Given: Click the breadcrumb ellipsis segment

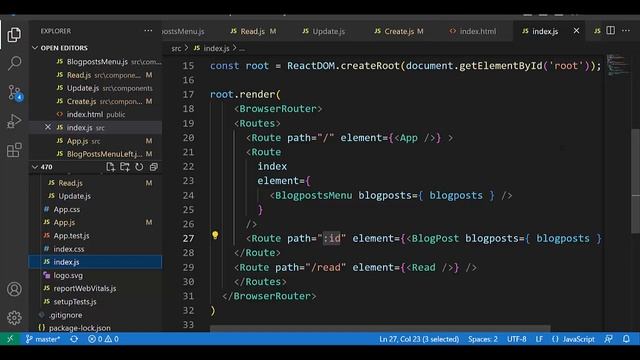Looking at the screenshot, I should (x=242, y=48).
